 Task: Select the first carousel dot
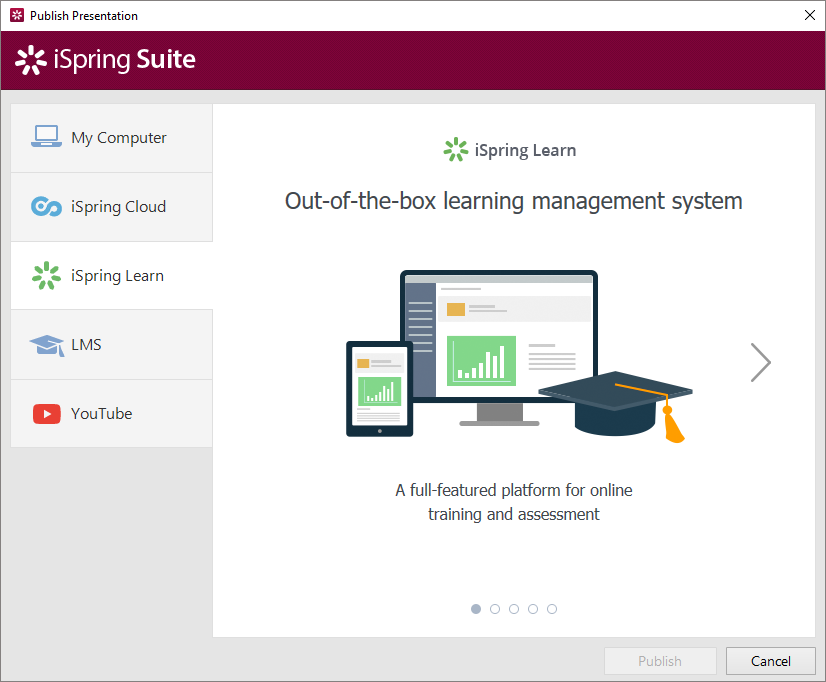[x=476, y=609]
